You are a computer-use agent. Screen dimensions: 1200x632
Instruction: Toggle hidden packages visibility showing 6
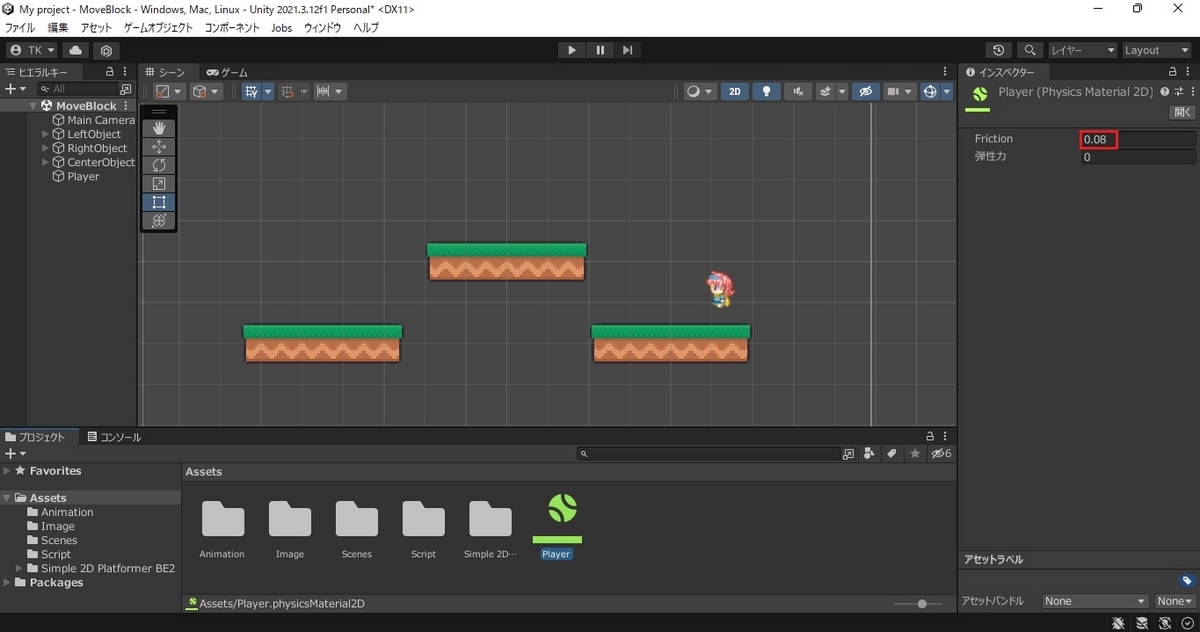pos(941,454)
